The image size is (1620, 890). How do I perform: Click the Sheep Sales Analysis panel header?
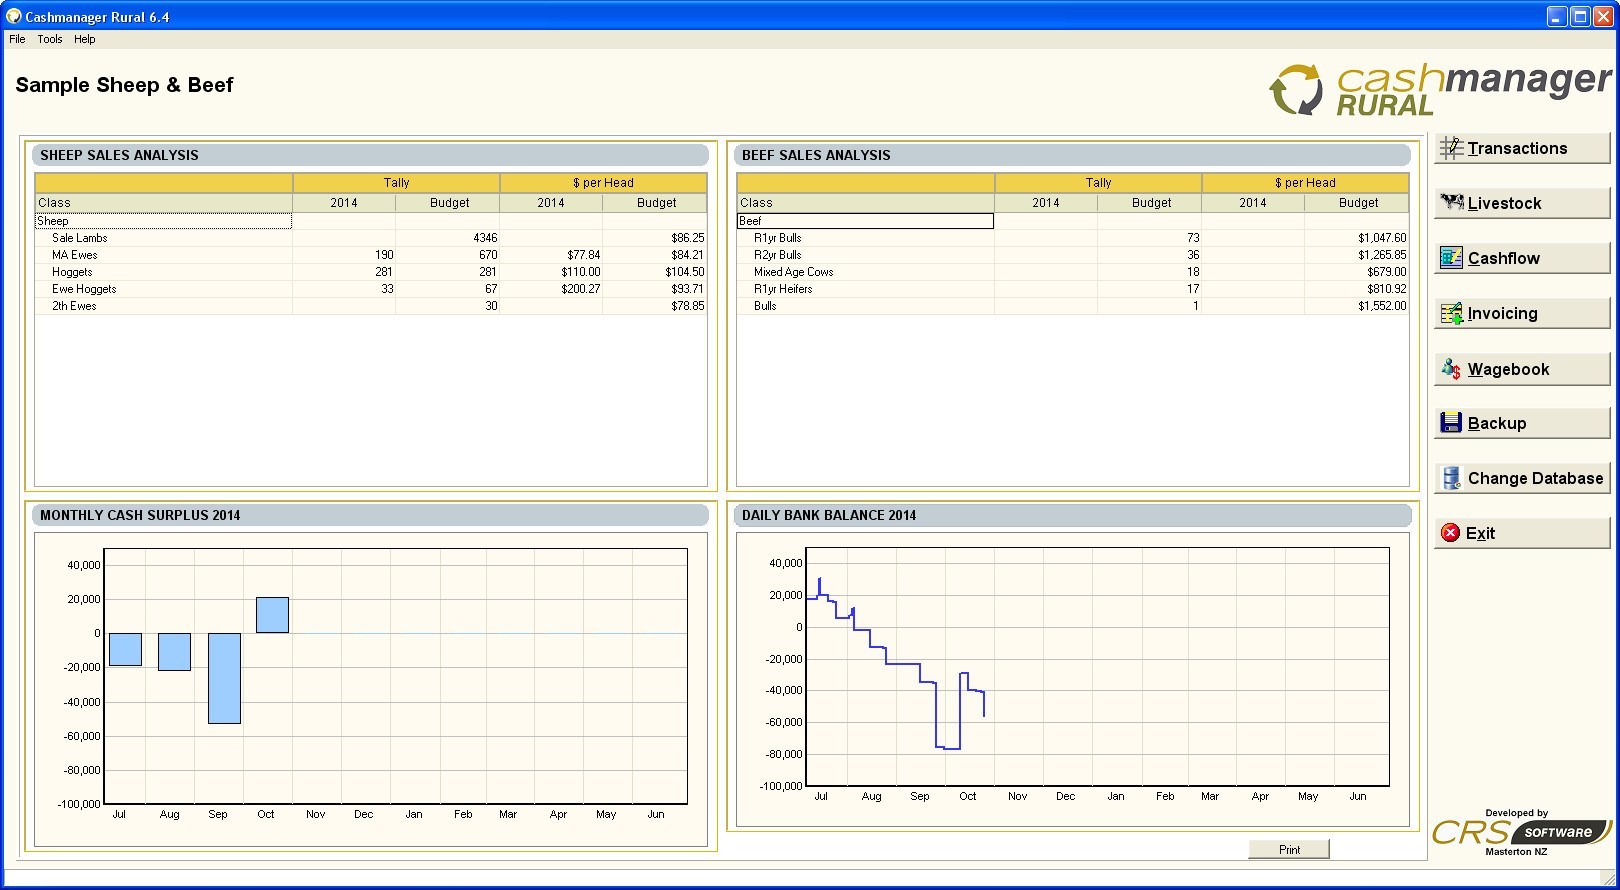[x=370, y=155]
